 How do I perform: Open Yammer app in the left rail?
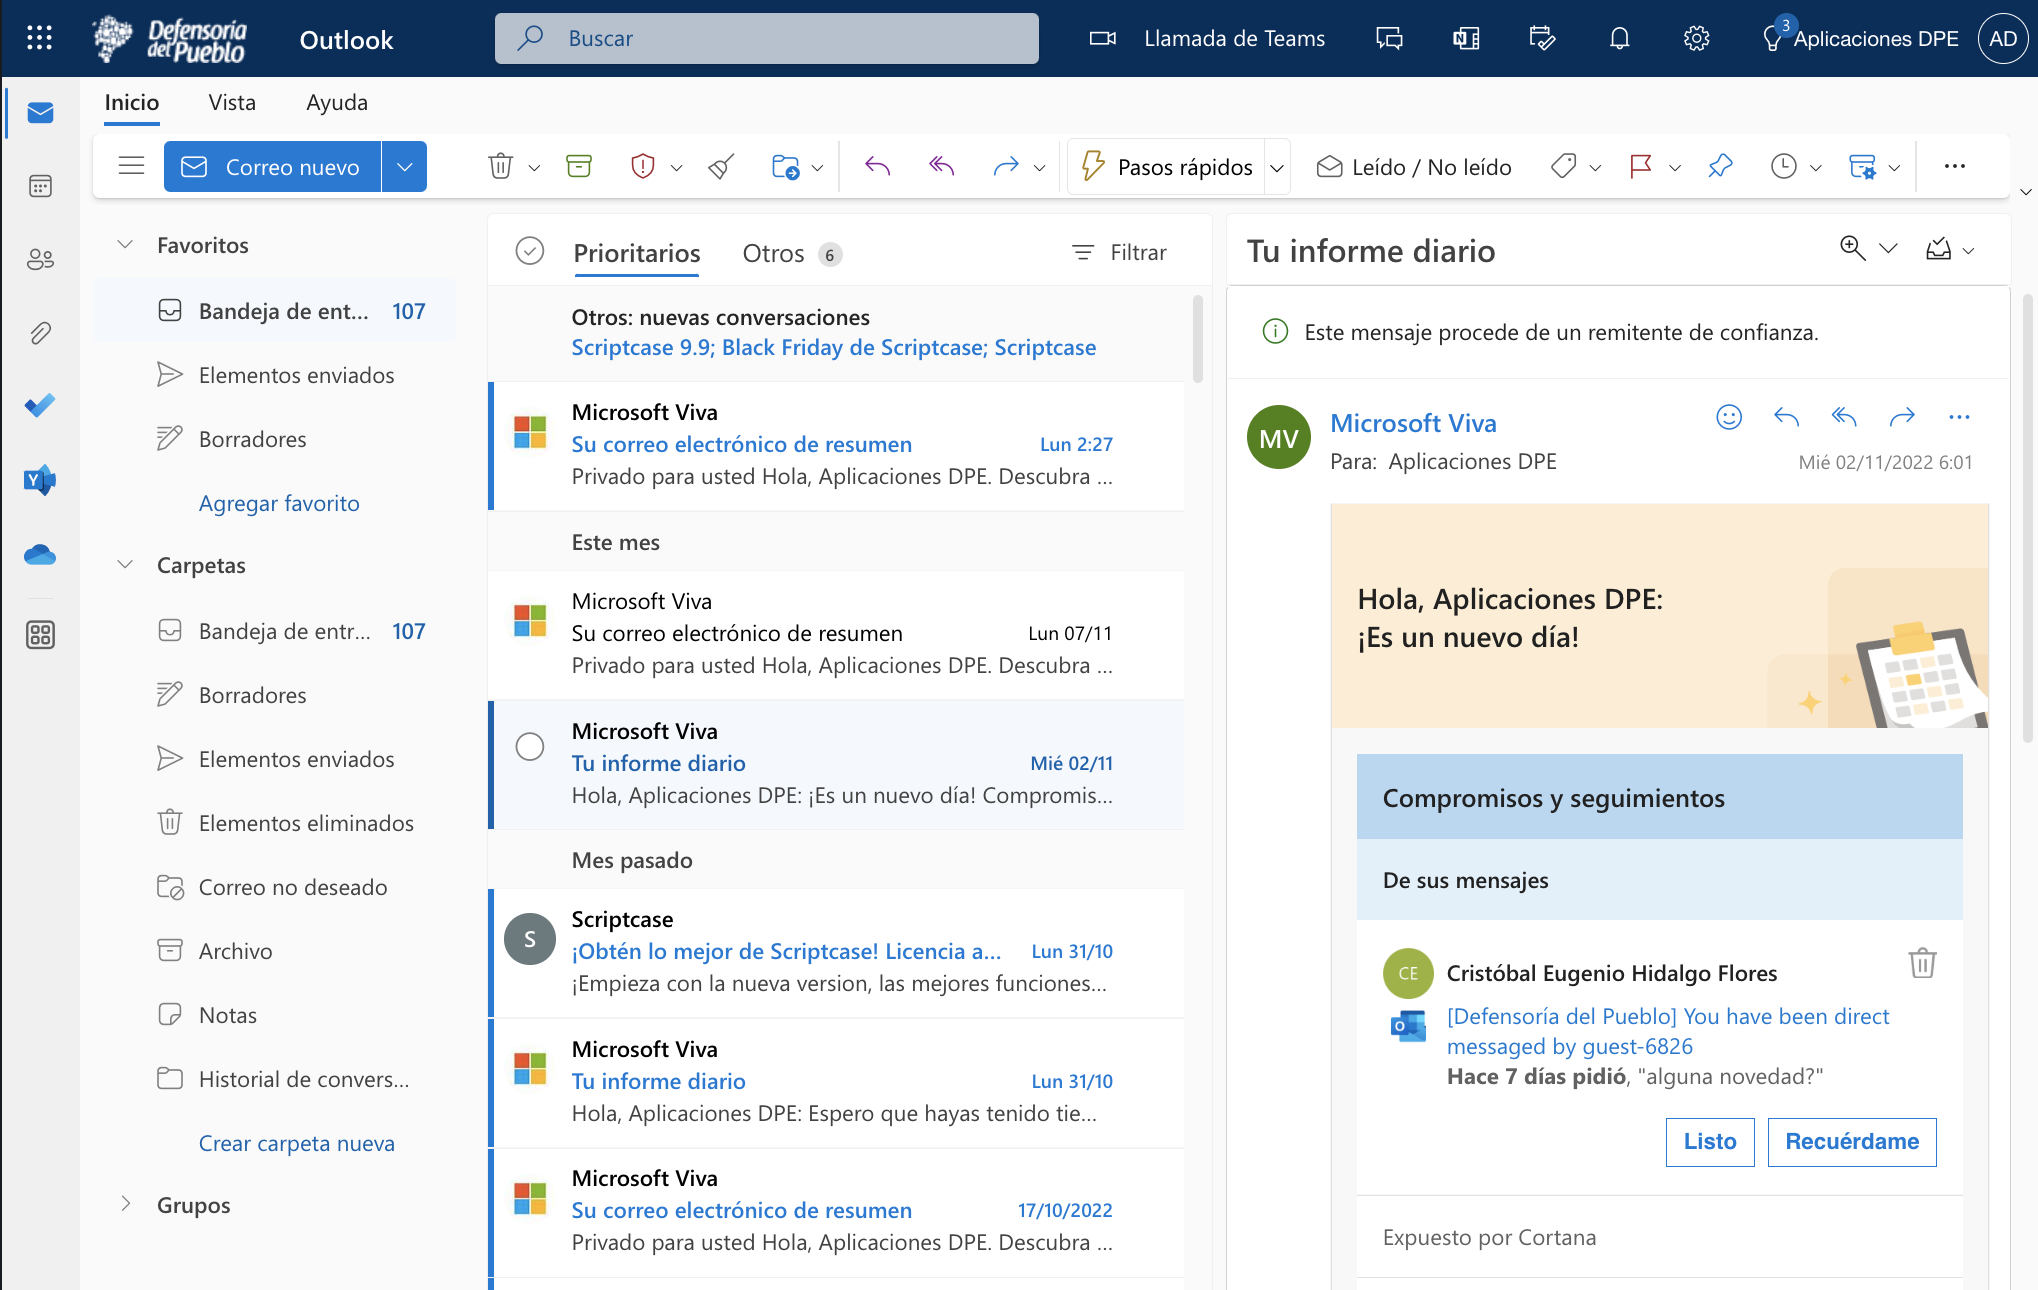tap(40, 480)
